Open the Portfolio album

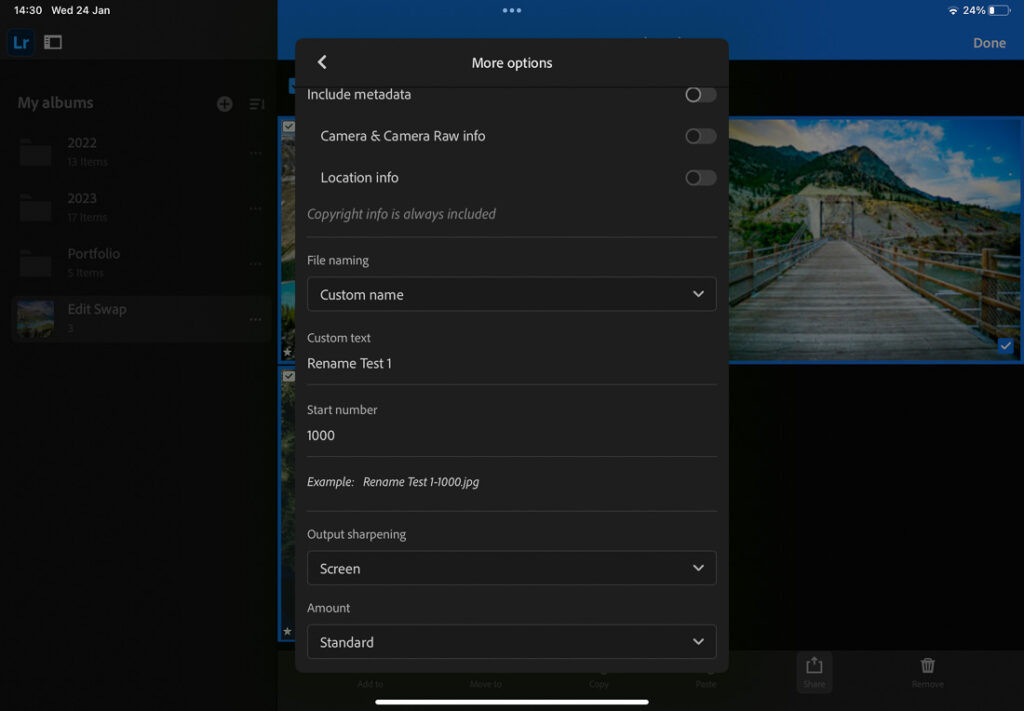pyautogui.click(x=140, y=264)
